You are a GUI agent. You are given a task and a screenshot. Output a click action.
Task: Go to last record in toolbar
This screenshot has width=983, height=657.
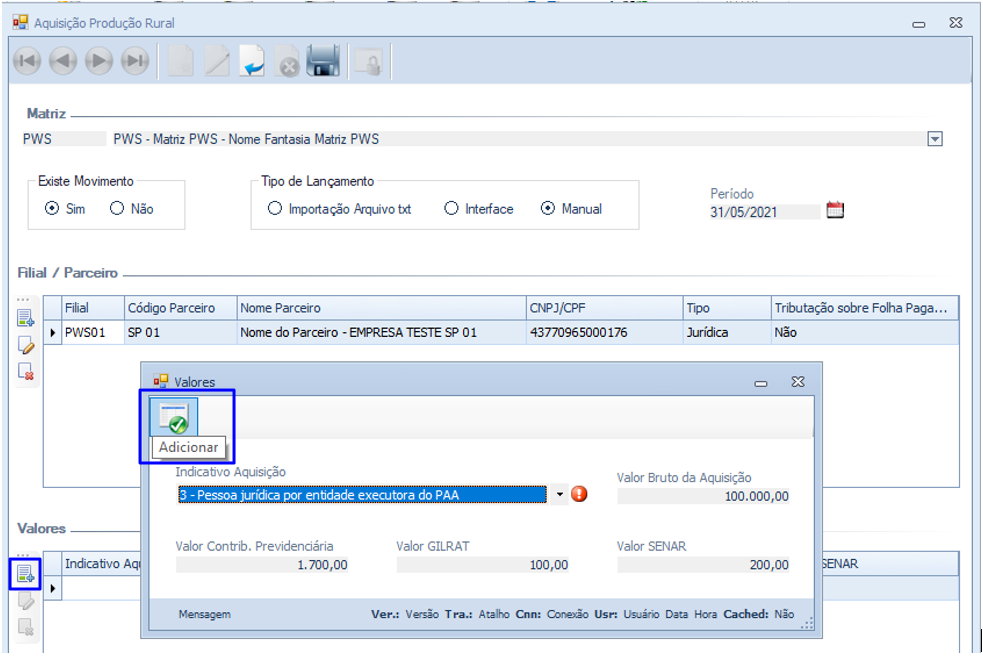tap(135, 61)
